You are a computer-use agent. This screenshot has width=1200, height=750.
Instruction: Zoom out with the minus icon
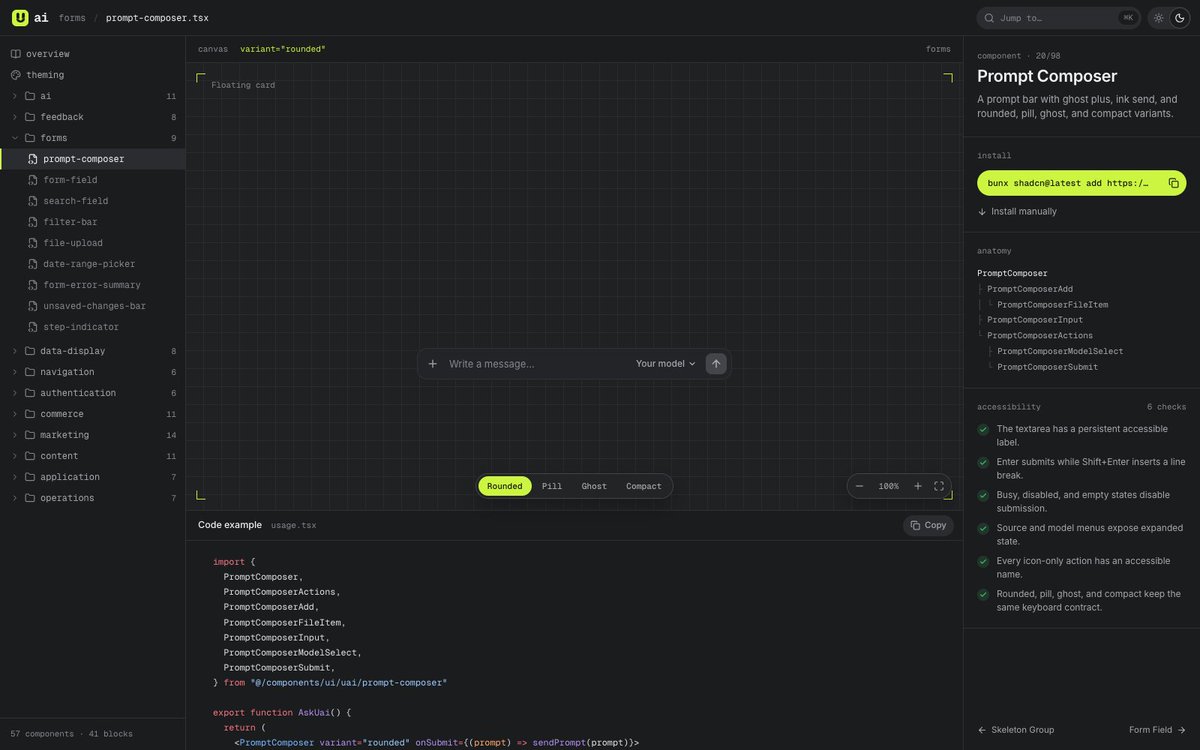click(x=859, y=486)
